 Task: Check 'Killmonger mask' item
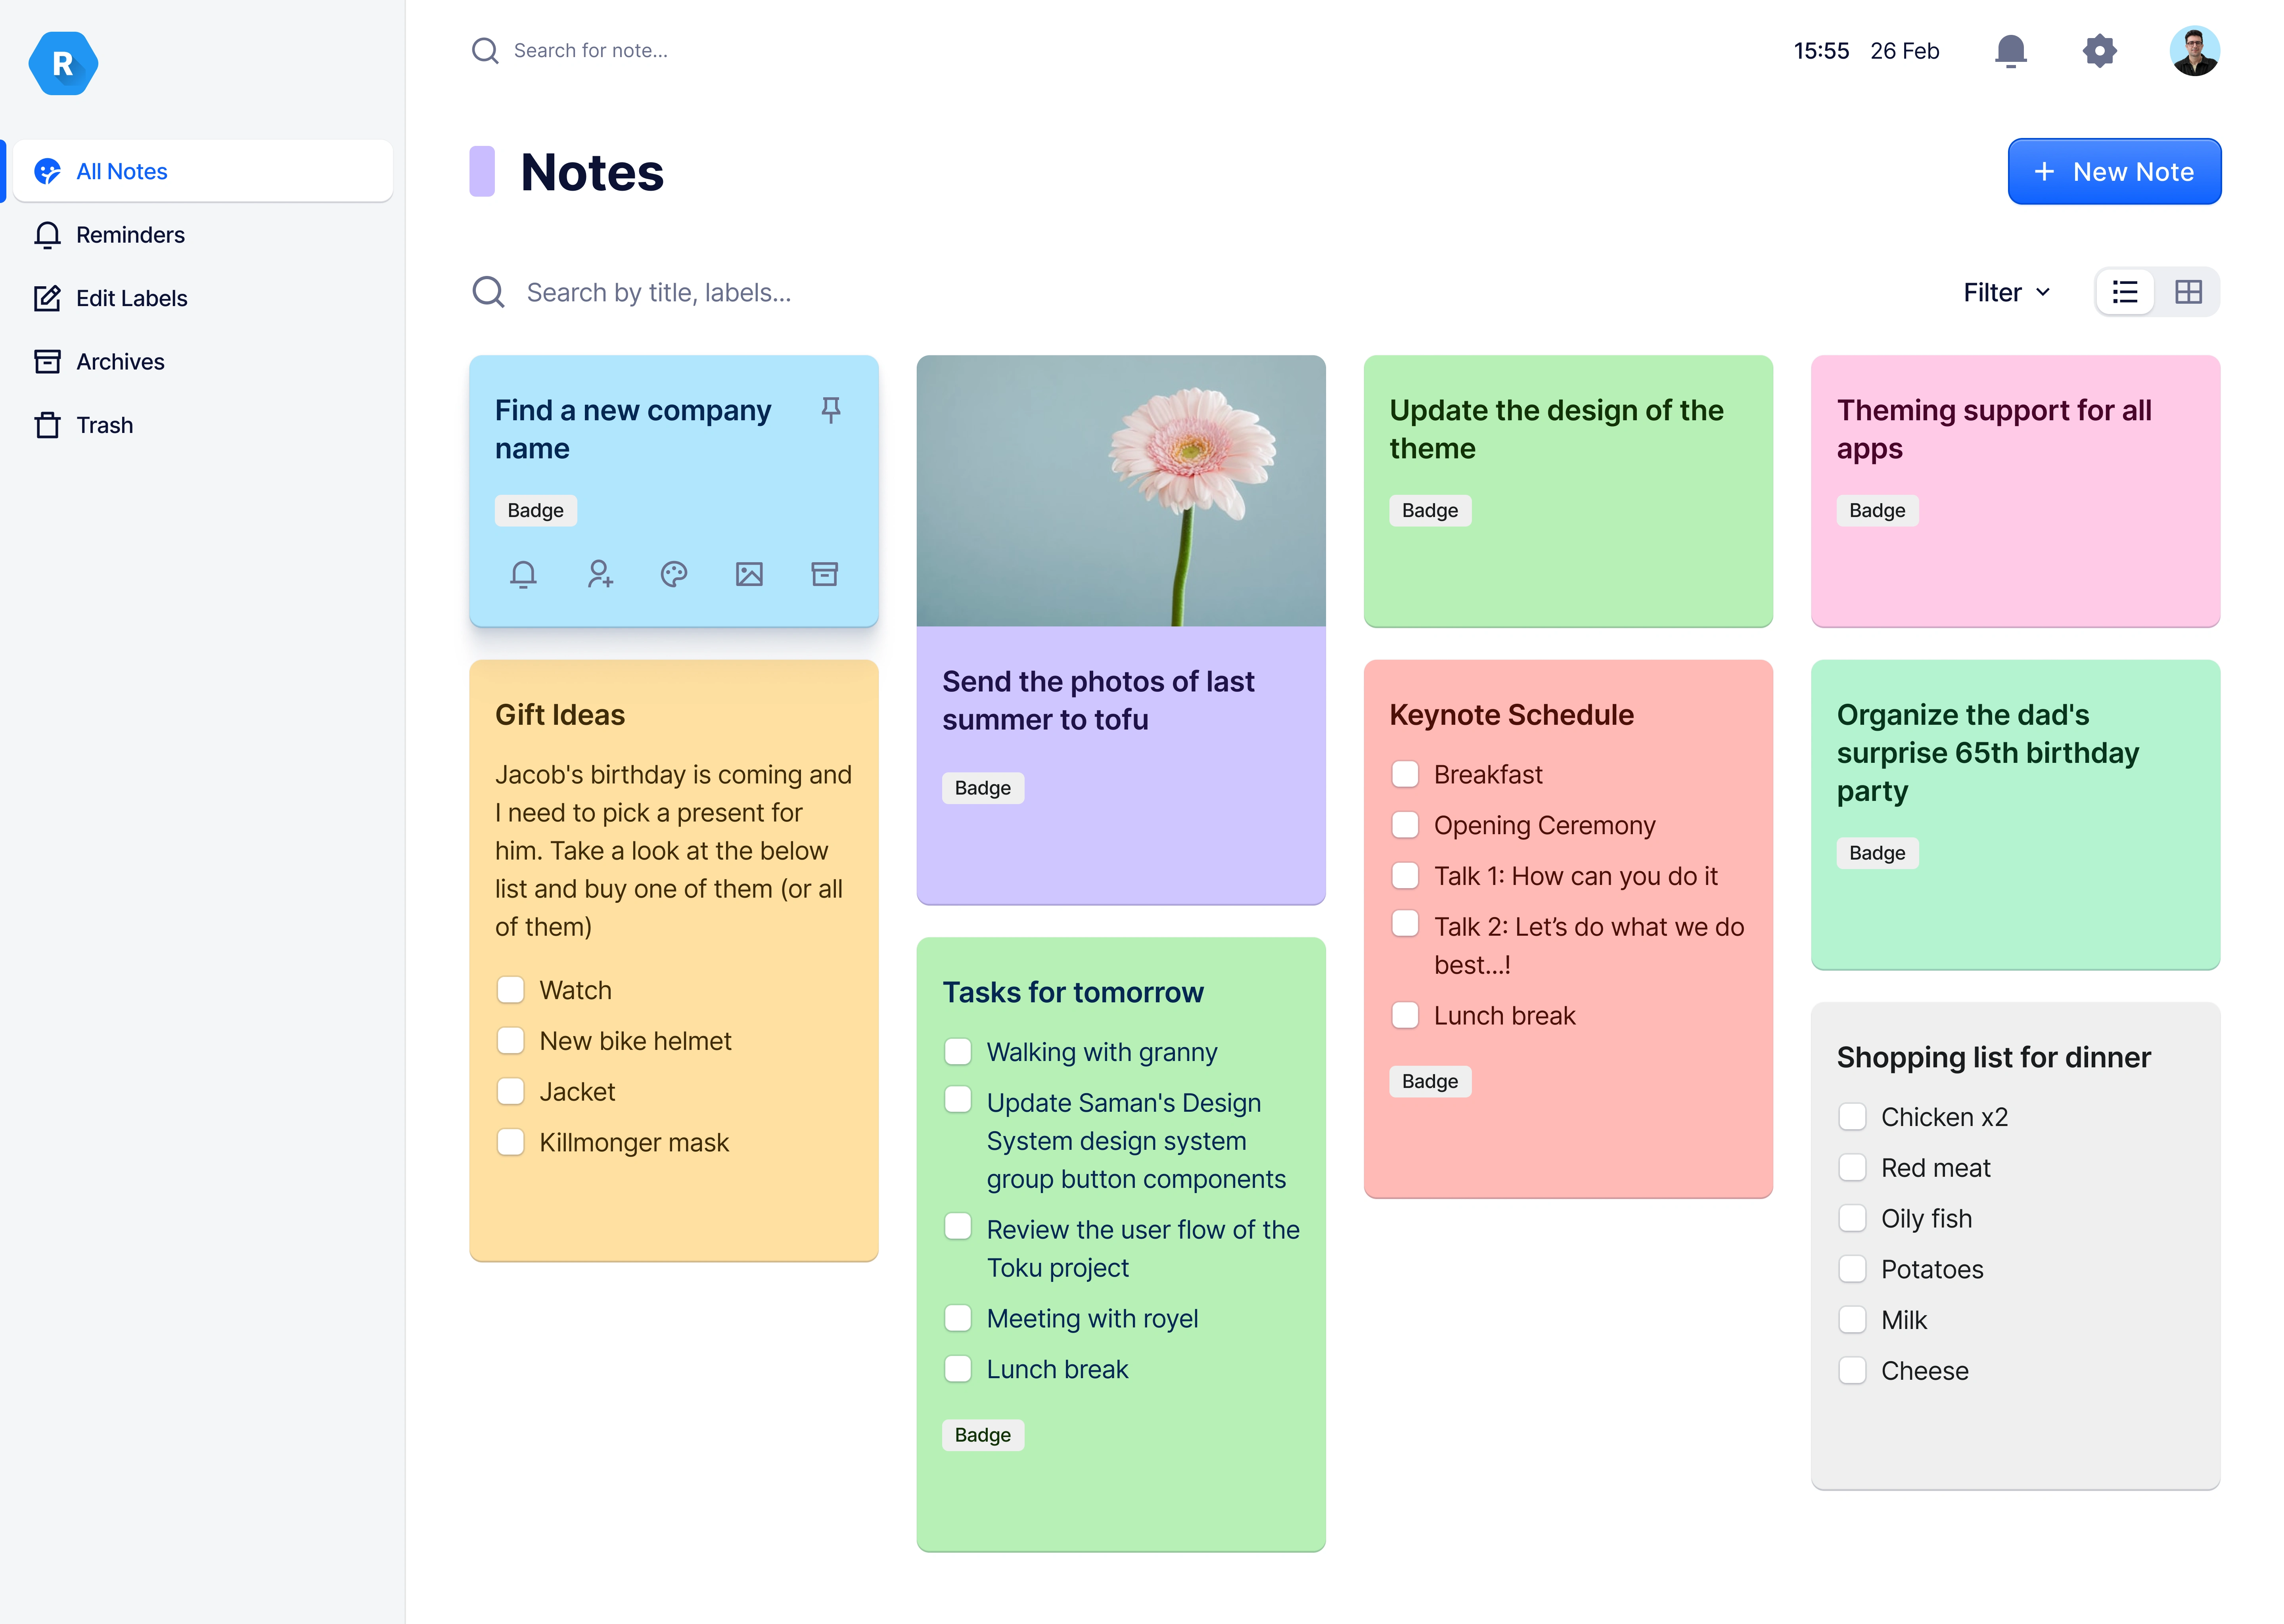coord(511,1142)
